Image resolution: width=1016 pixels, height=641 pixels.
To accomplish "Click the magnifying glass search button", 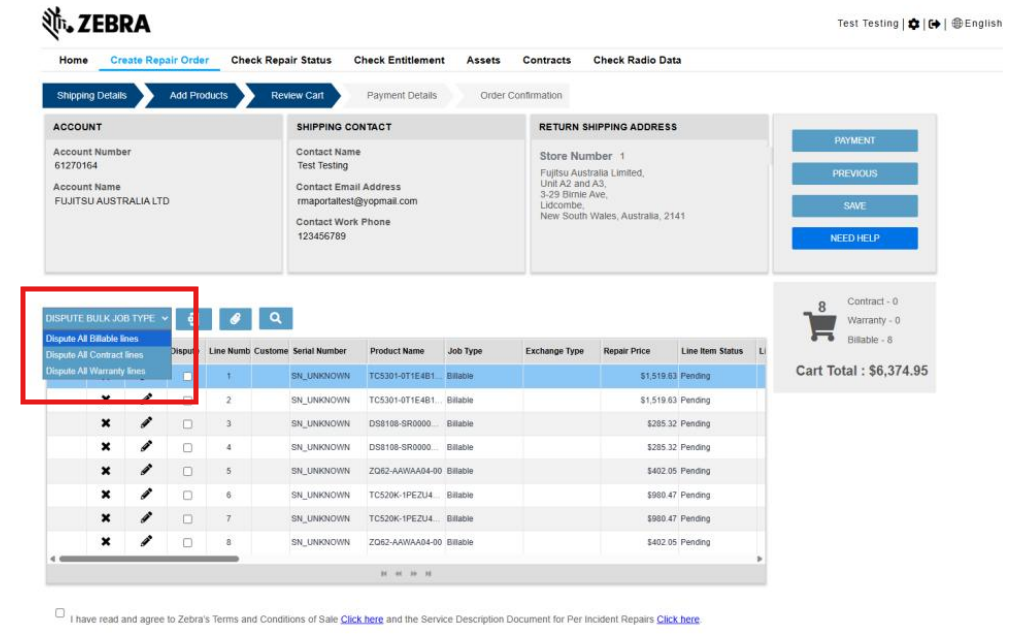I will coord(275,318).
